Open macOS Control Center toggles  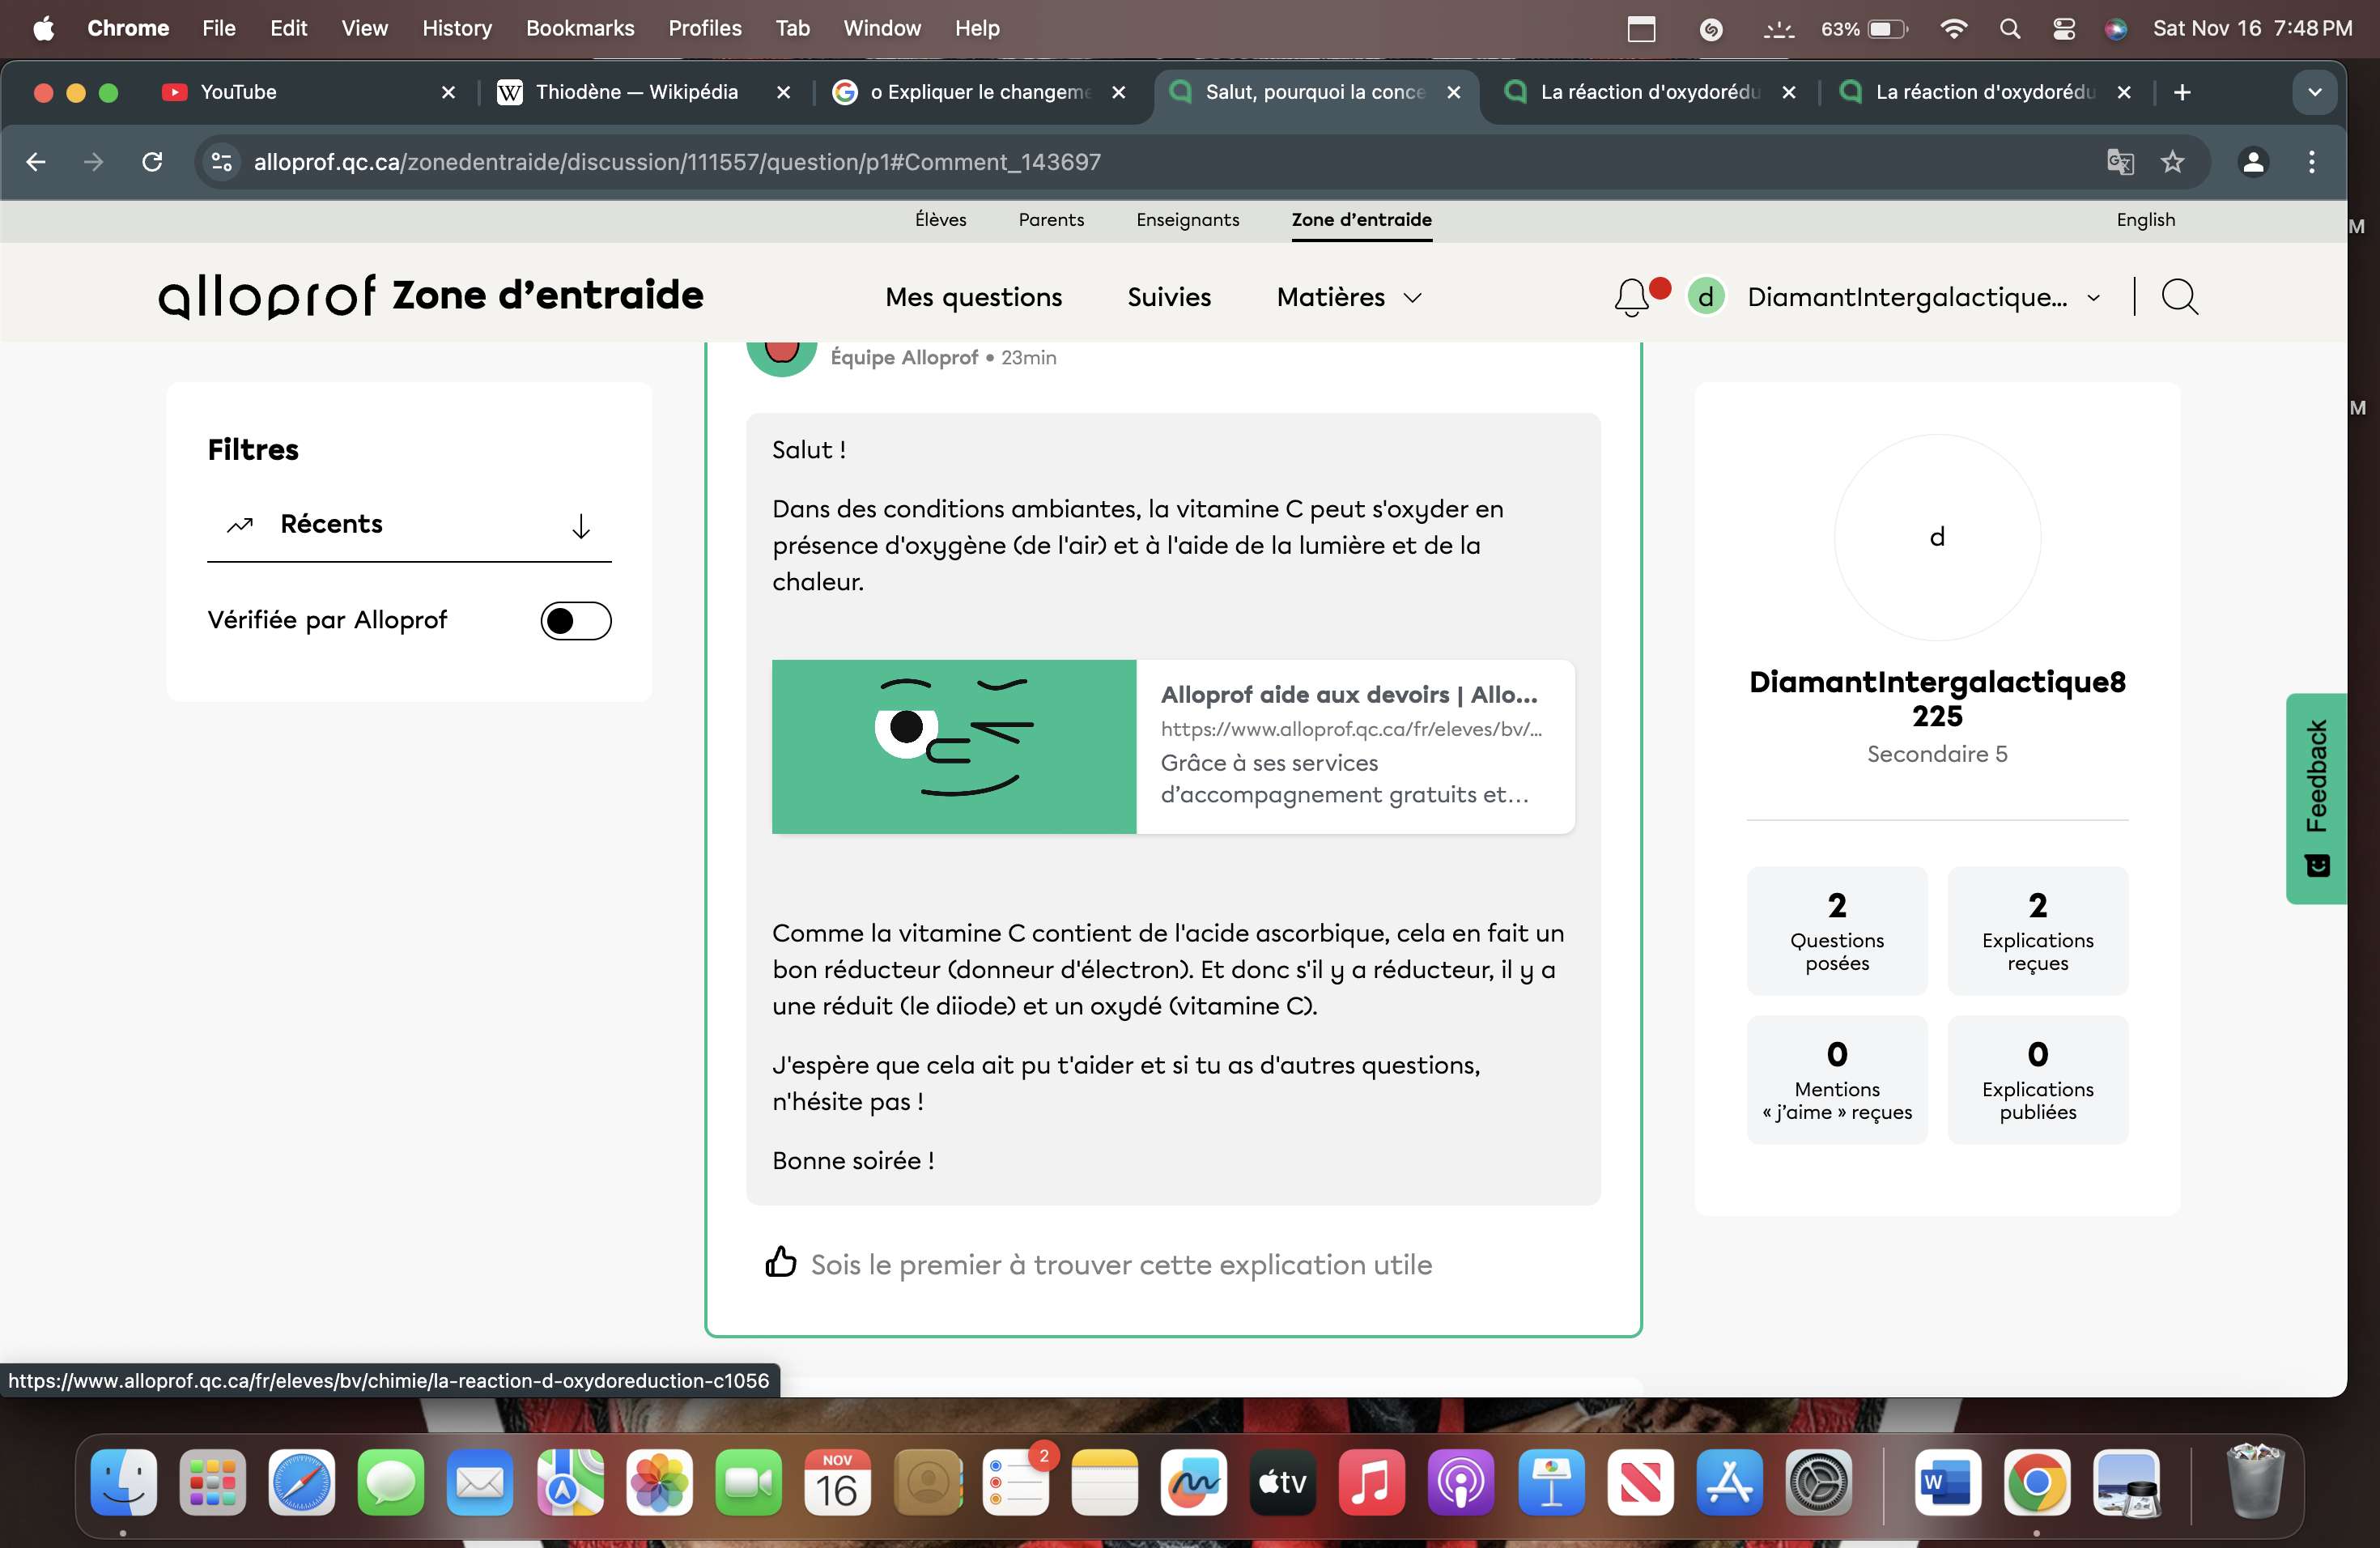2063,29
